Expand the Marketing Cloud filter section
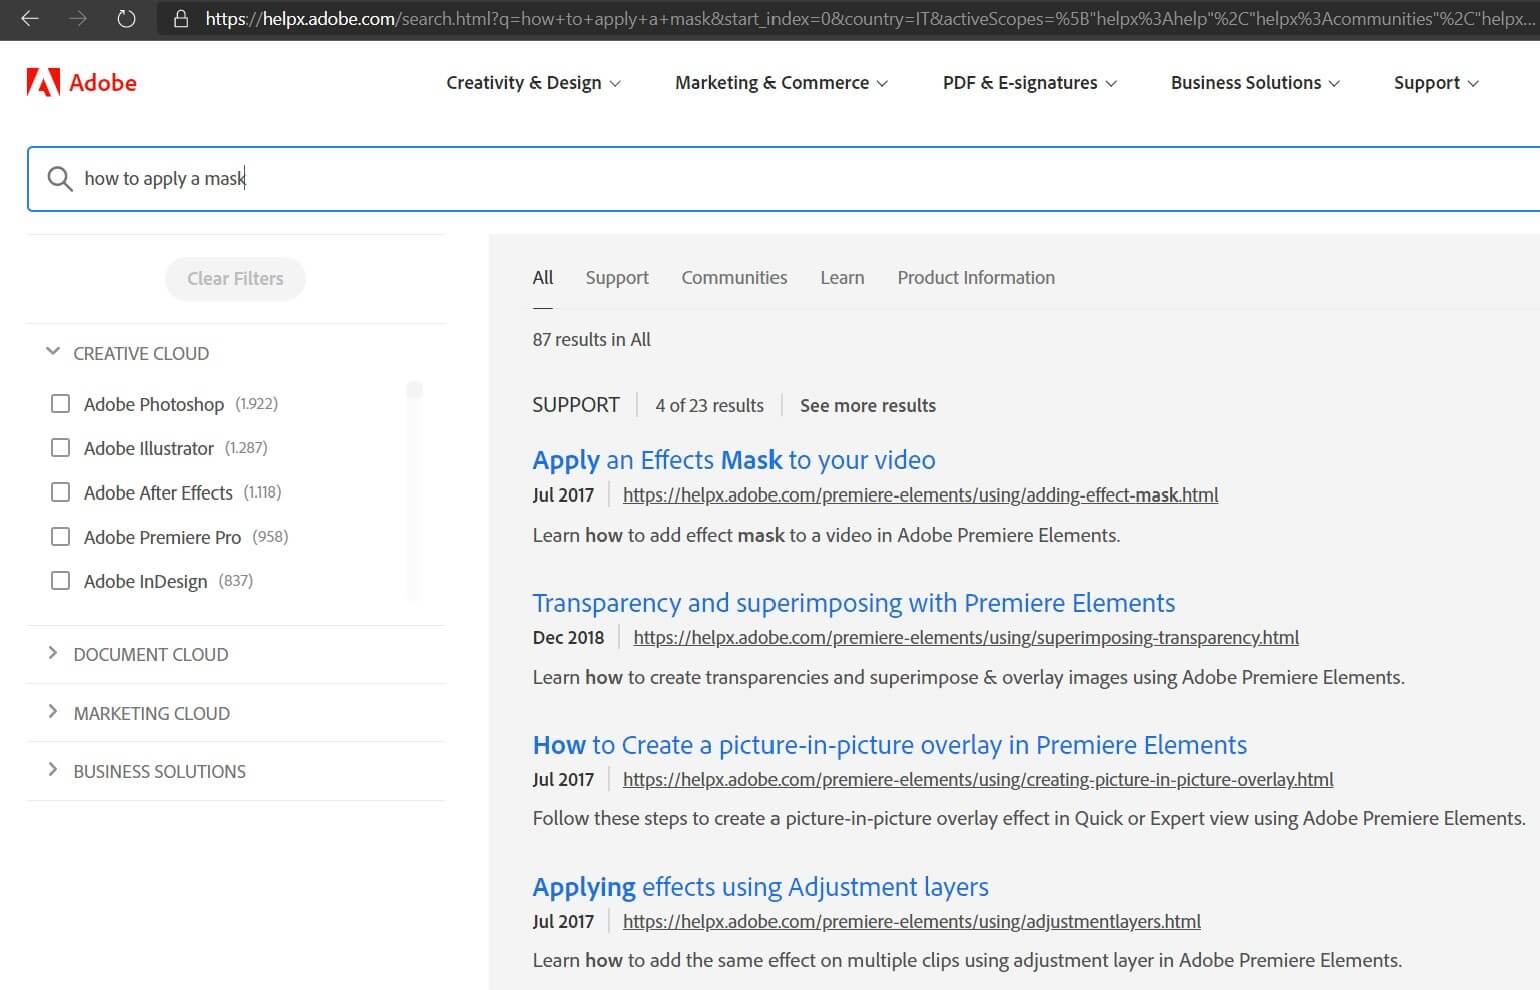 coord(53,712)
